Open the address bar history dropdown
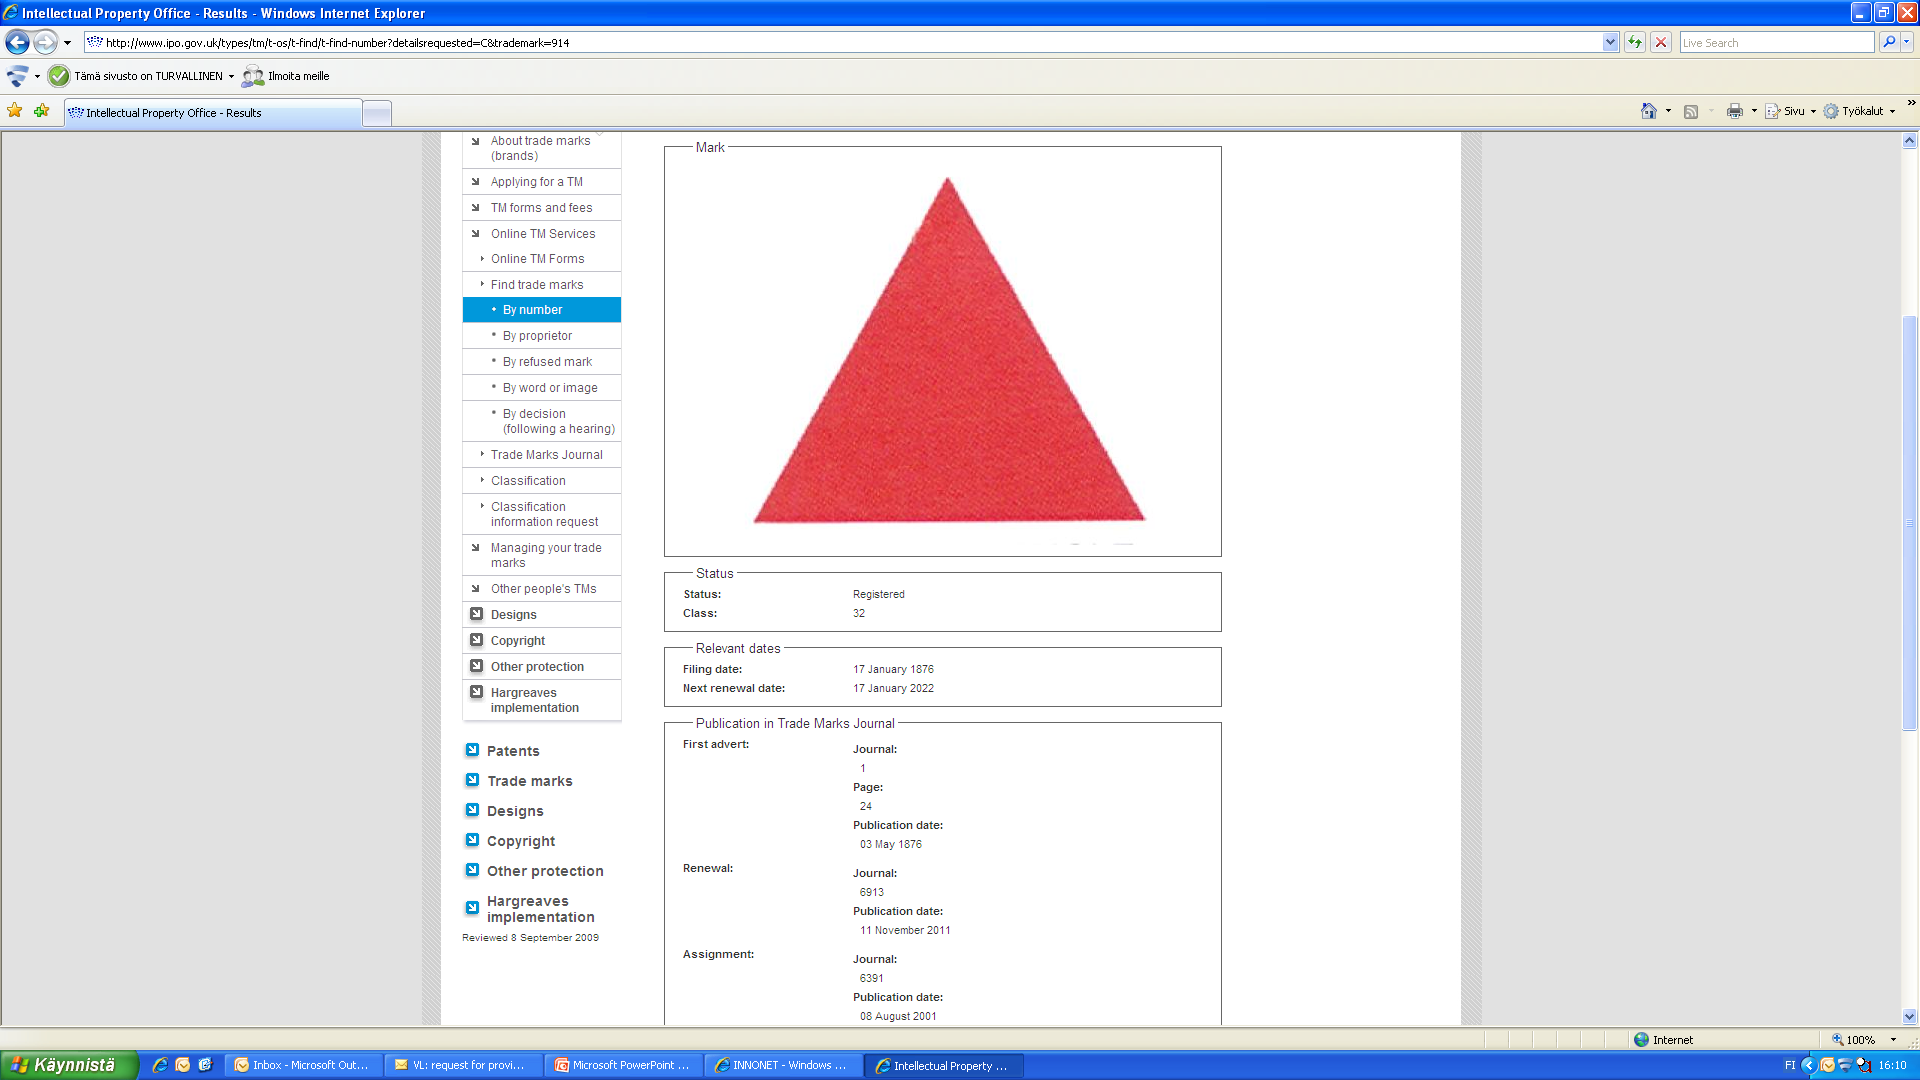 pyautogui.click(x=1610, y=43)
